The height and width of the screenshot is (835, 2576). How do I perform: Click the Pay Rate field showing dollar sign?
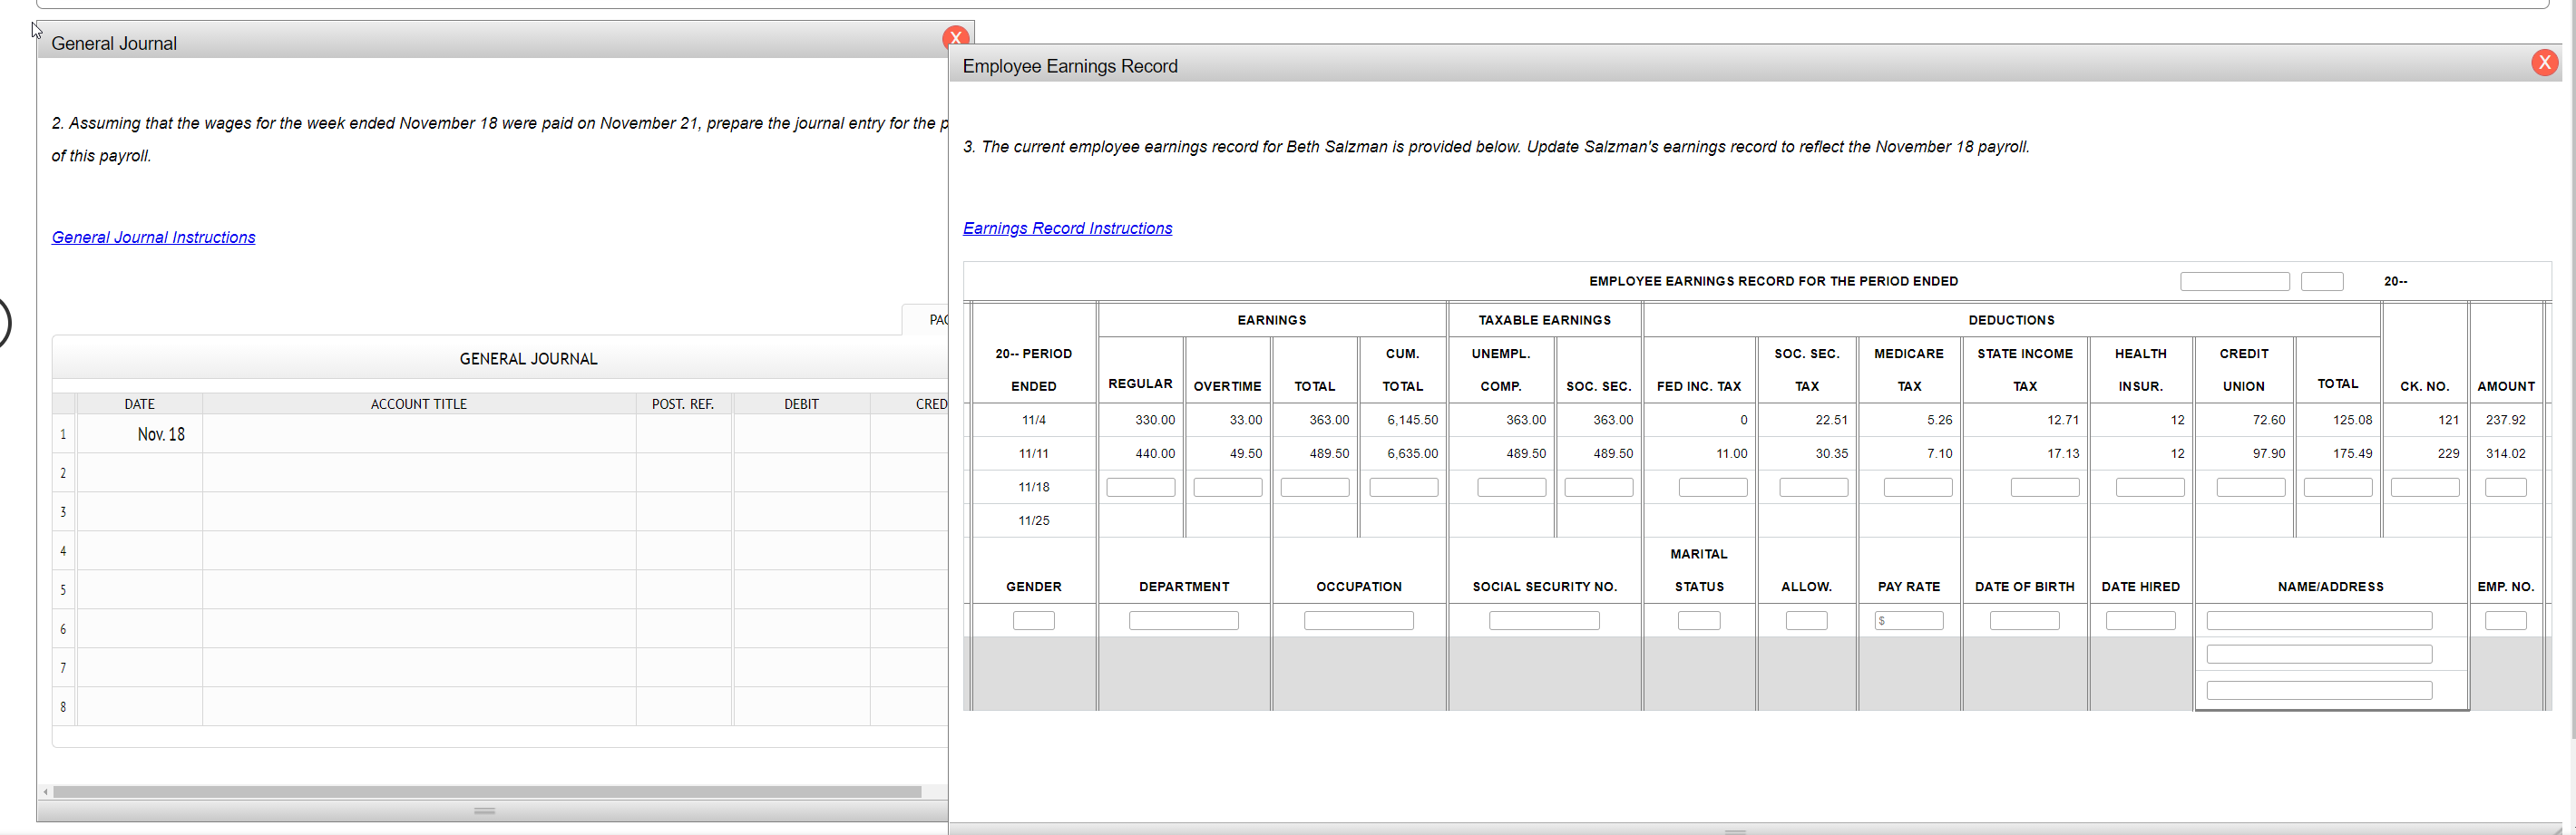click(x=1909, y=620)
